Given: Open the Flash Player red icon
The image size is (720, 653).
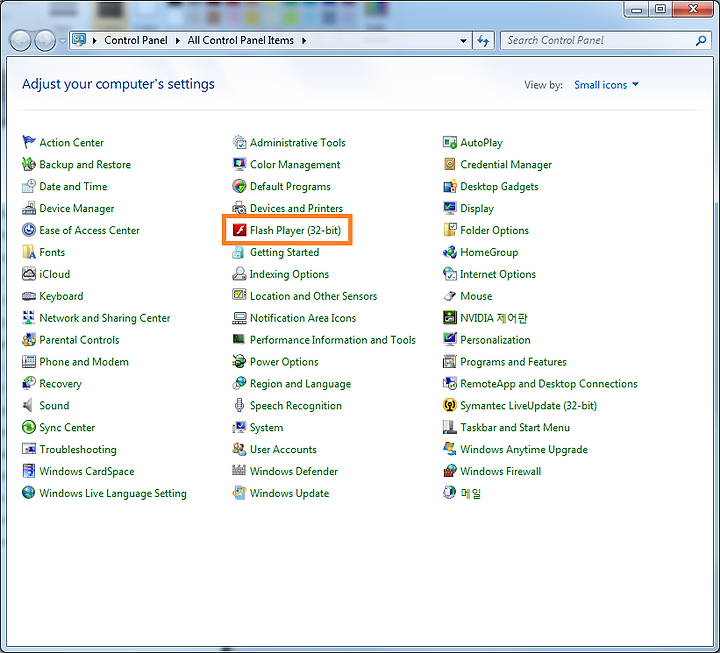Looking at the screenshot, I should tap(239, 230).
